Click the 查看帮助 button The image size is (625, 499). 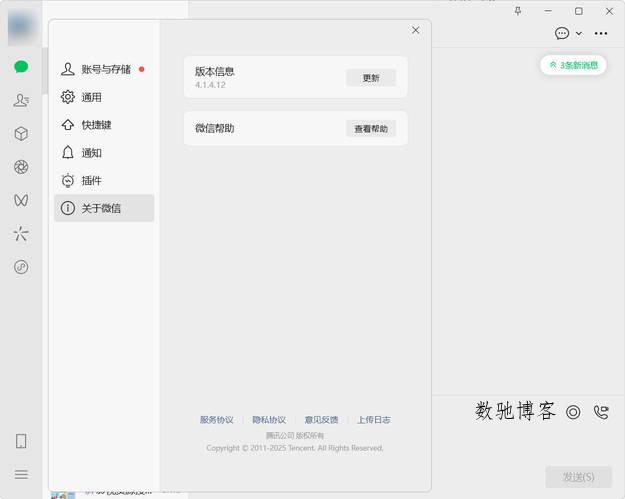pos(371,128)
